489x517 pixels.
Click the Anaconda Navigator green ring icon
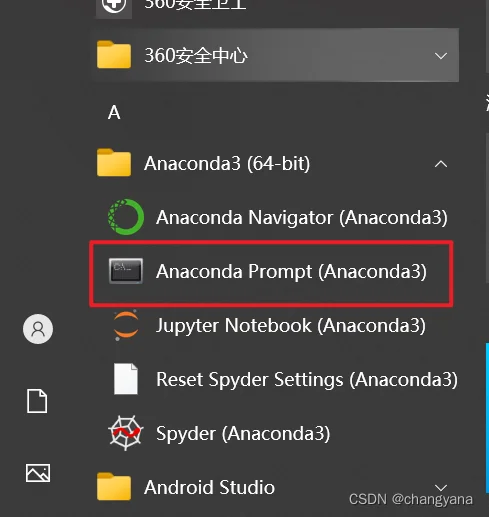tap(126, 217)
